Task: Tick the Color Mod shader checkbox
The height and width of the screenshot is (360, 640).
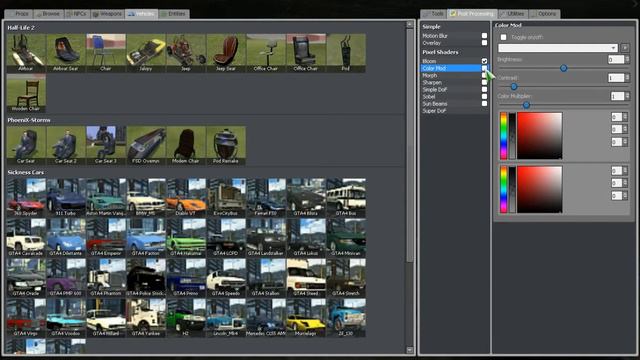Action: pos(484,68)
